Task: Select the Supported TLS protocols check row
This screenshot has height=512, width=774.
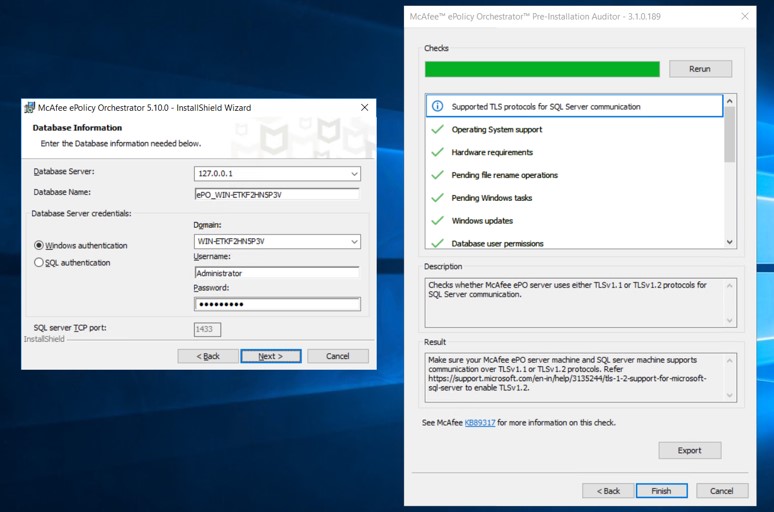Action: pos(574,106)
